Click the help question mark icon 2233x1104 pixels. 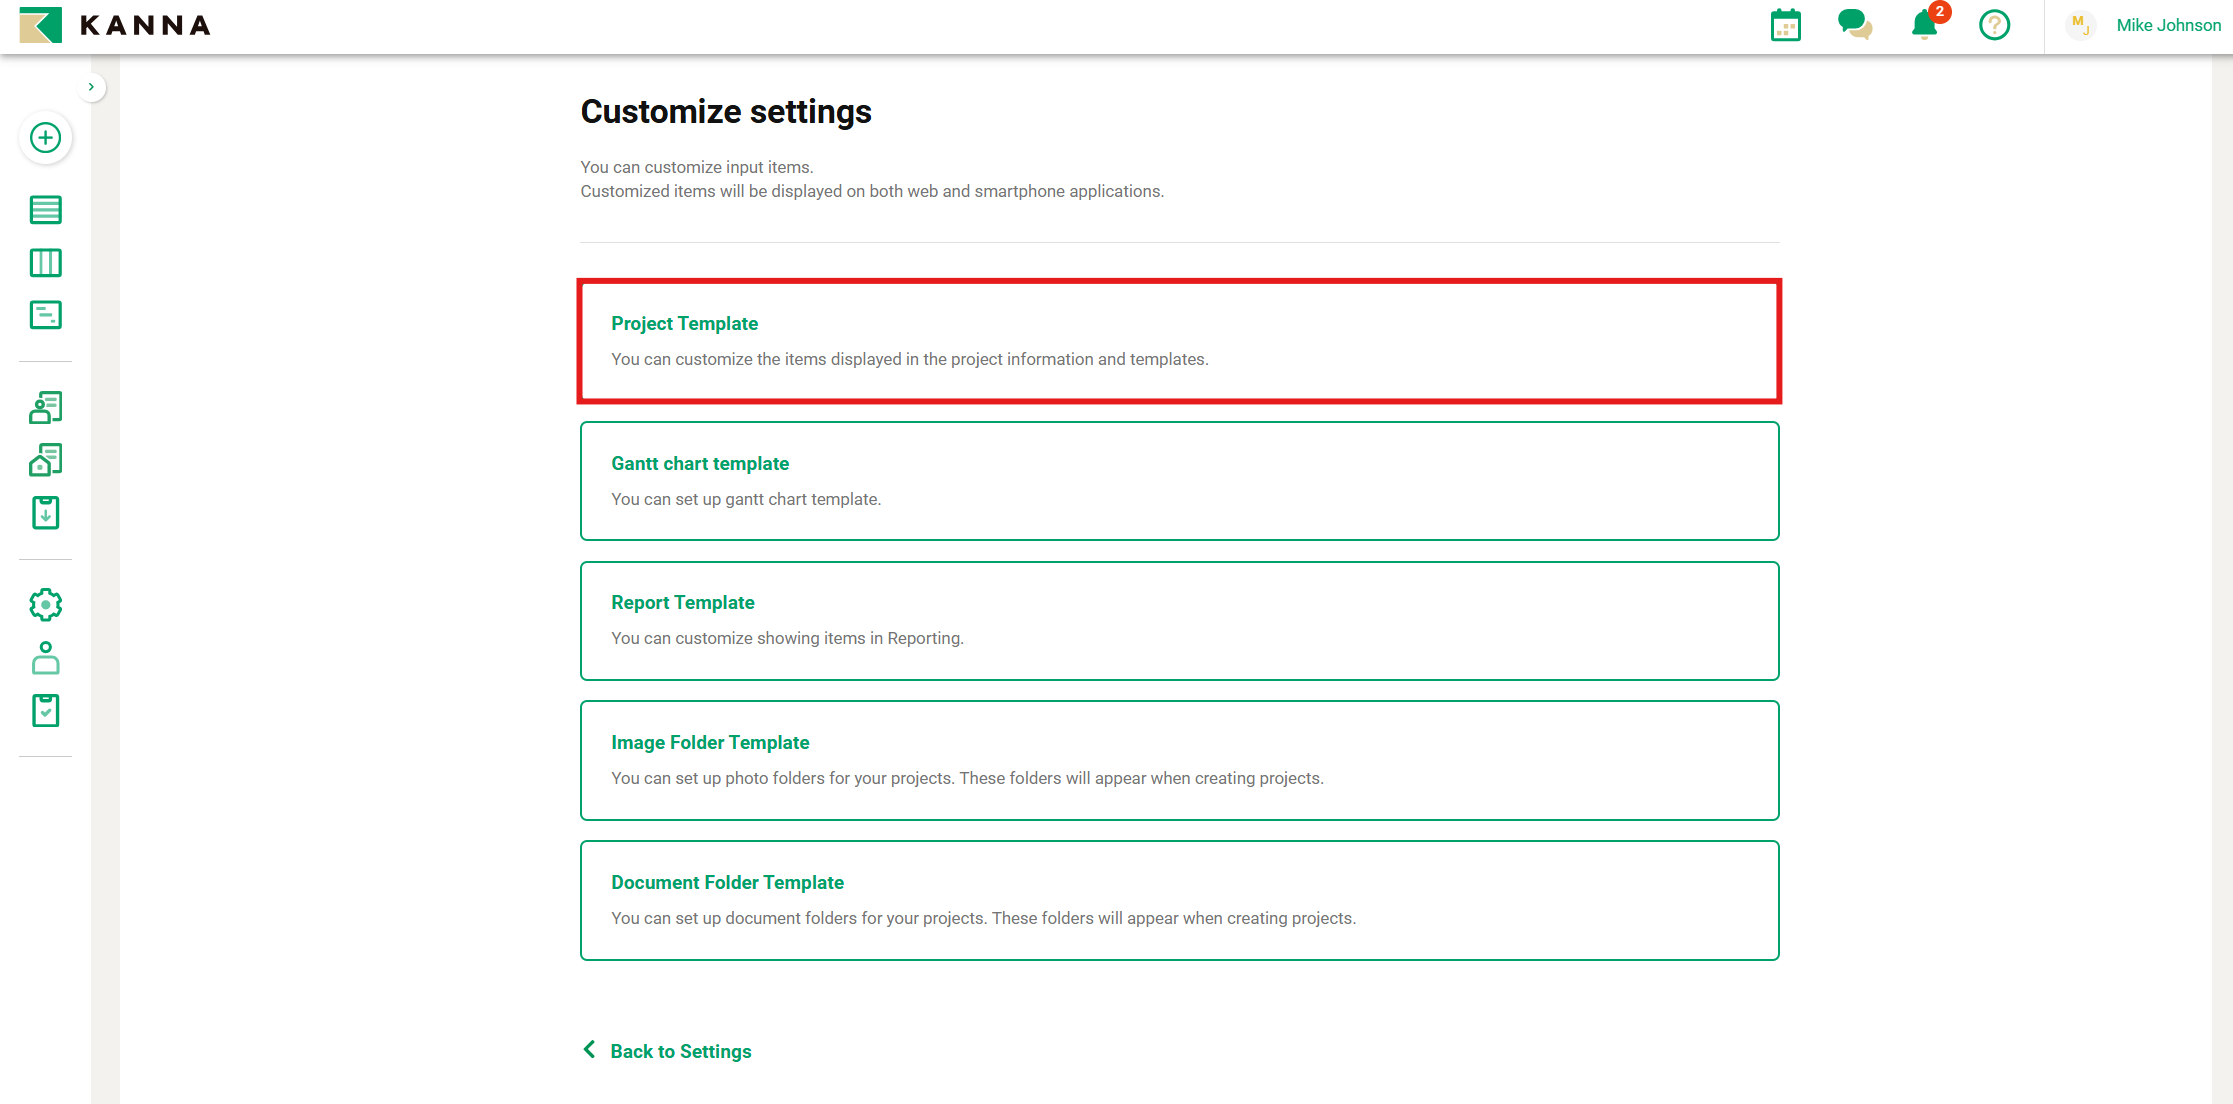point(1994,25)
